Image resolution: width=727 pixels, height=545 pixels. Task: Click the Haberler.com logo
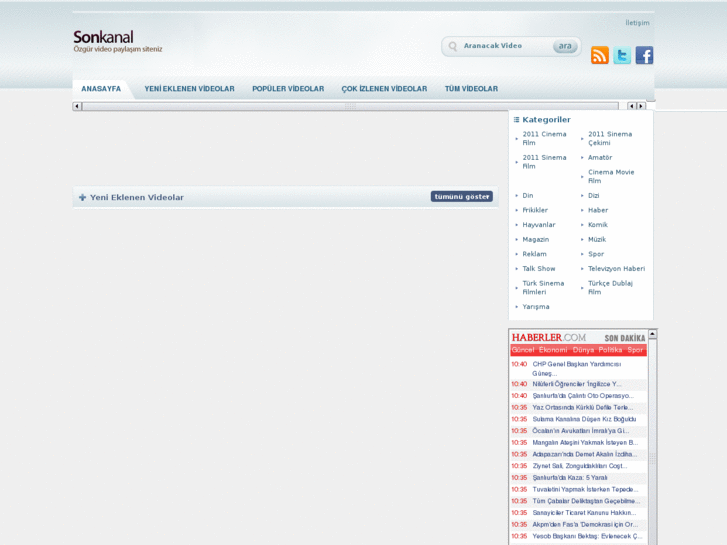click(x=548, y=337)
